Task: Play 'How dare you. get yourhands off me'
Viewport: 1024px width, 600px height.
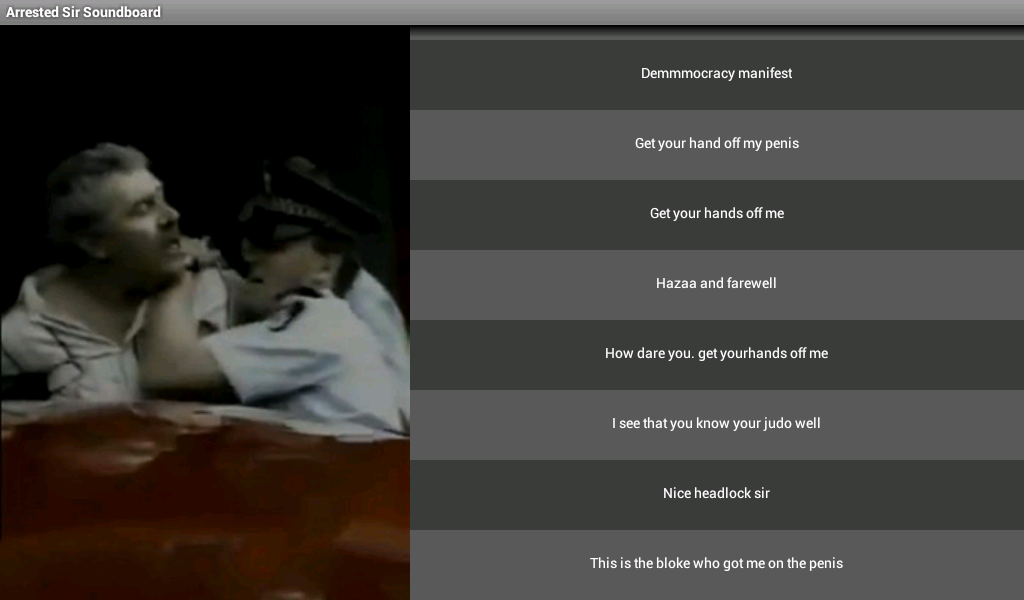Action: [716, 354]
